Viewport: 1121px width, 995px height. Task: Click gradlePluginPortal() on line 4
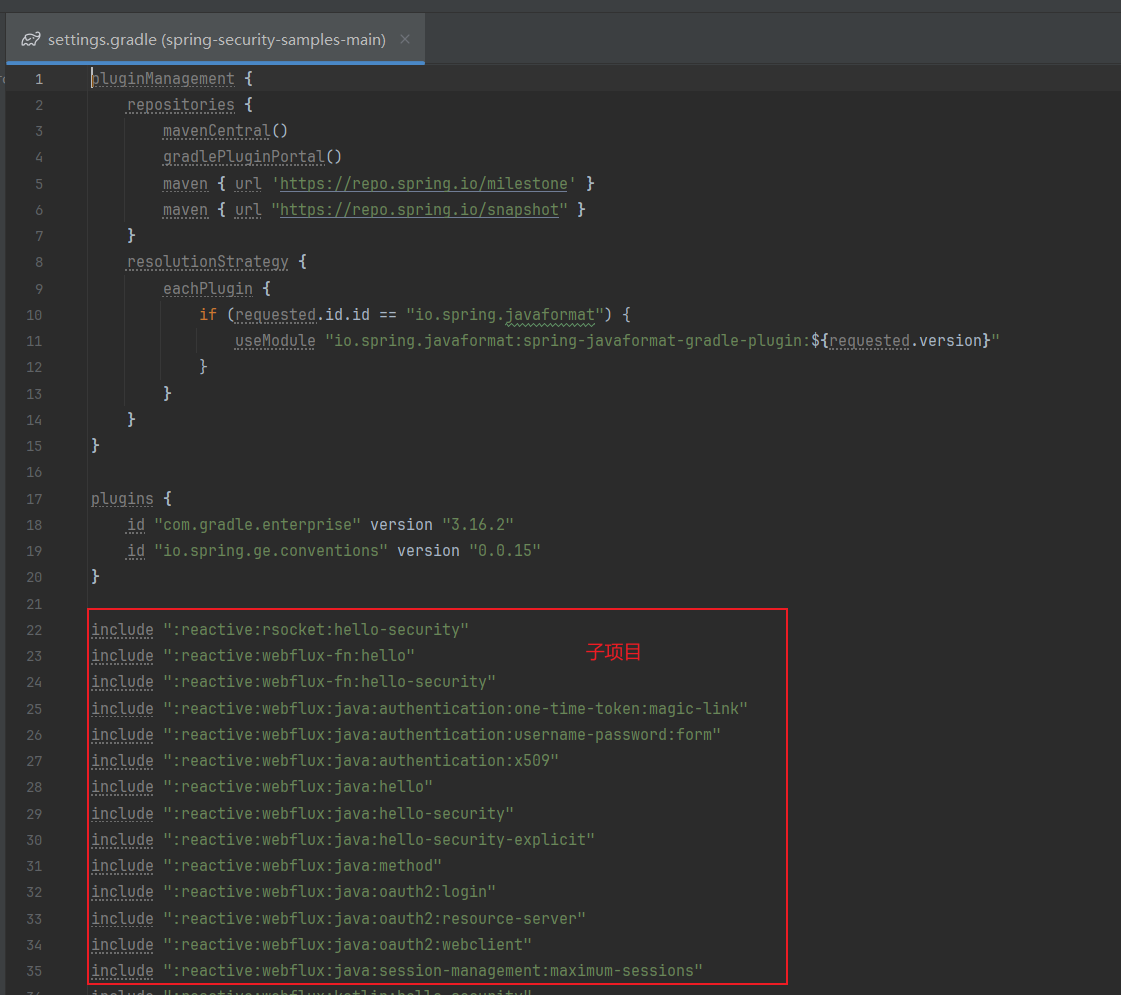coord(252,157)
